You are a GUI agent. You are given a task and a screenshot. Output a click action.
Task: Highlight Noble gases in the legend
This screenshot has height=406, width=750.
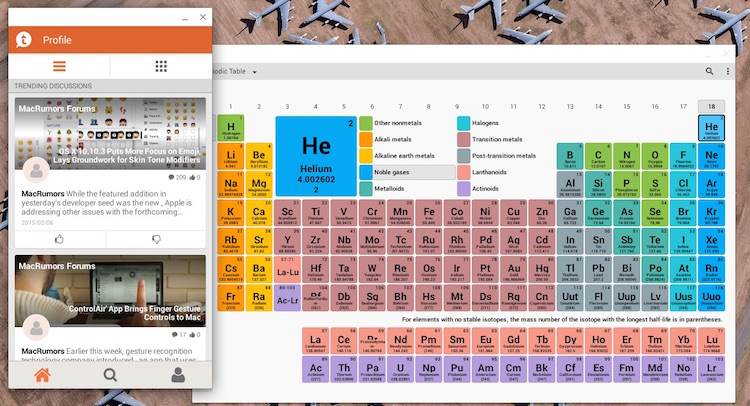coord(398,172)
